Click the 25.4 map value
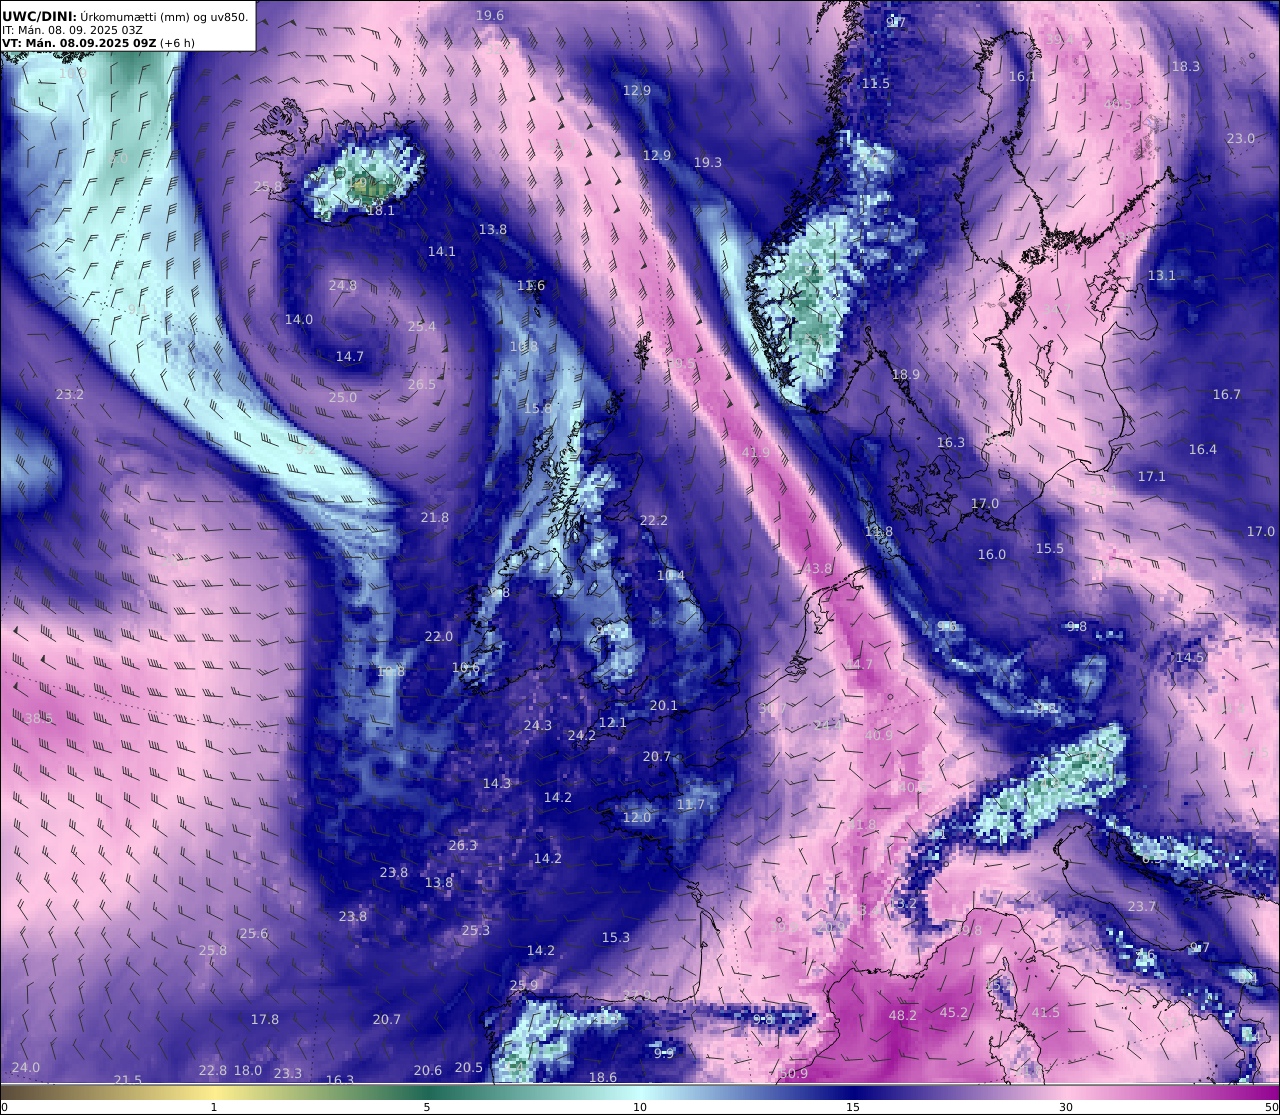 (422, 326)
